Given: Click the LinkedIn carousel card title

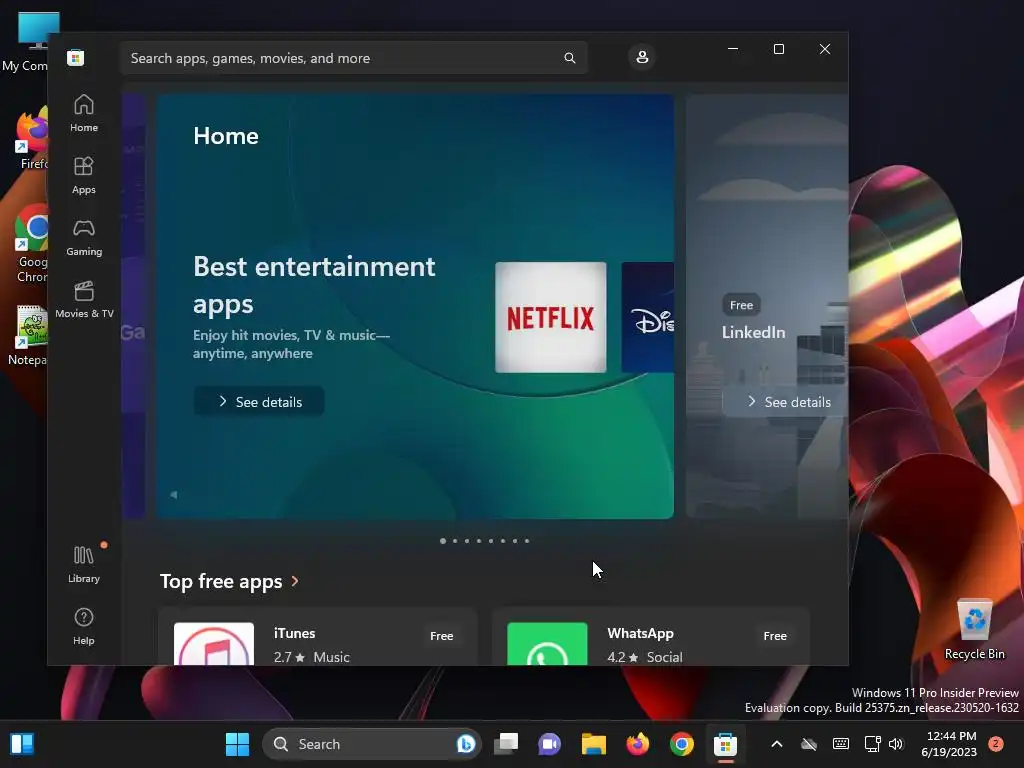Looking at the screenshot, I should point(754,332).
